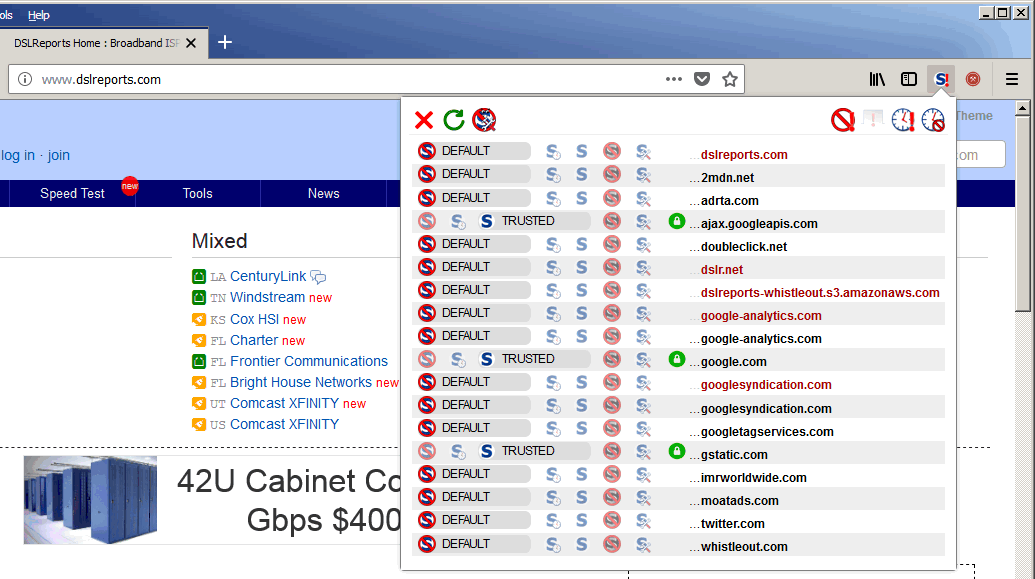Viewport: 1035px width, 579px height.
Task: Open the CenturyLink review link
Action: coord(268,277)
